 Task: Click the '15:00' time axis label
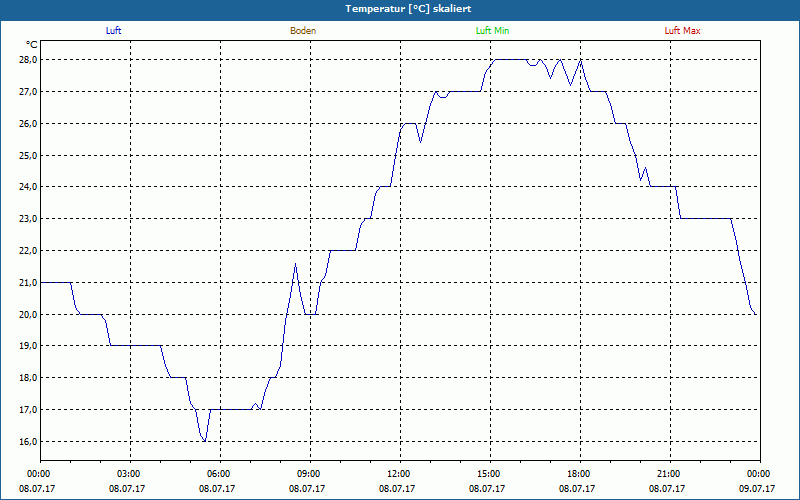(490, 474)
